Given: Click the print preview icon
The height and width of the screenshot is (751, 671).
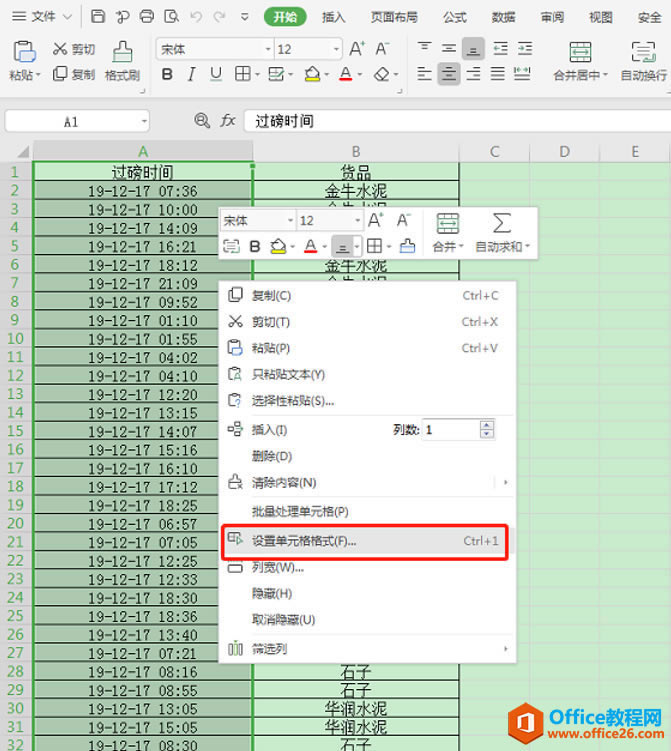Looking at the screenshot, I should click(x=171, y=17).
